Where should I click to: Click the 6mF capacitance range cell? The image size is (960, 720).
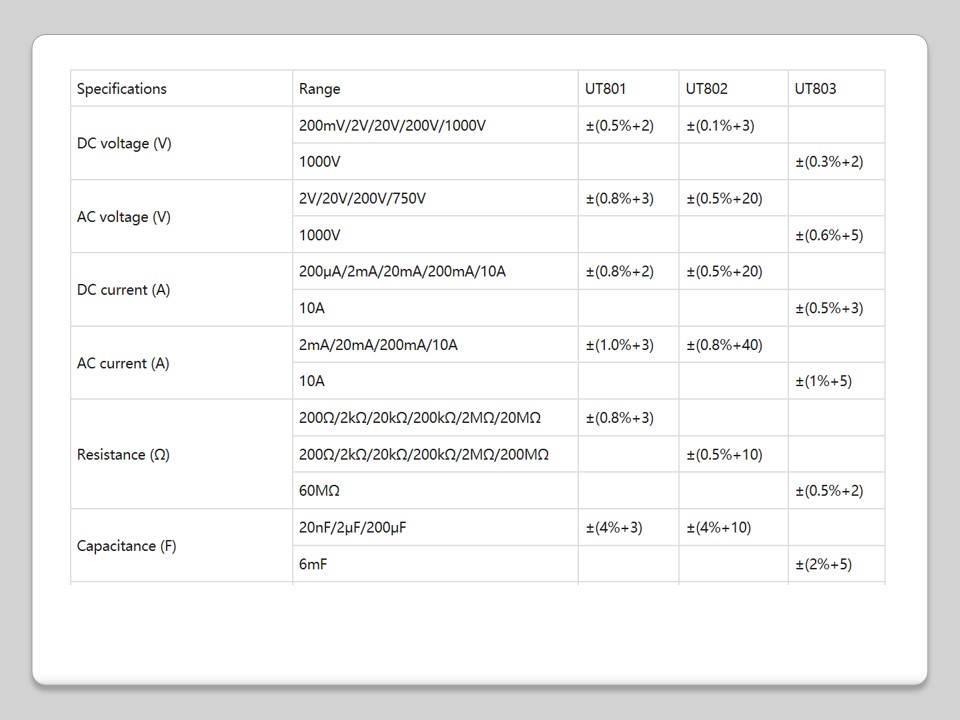(x=313, y=564)
